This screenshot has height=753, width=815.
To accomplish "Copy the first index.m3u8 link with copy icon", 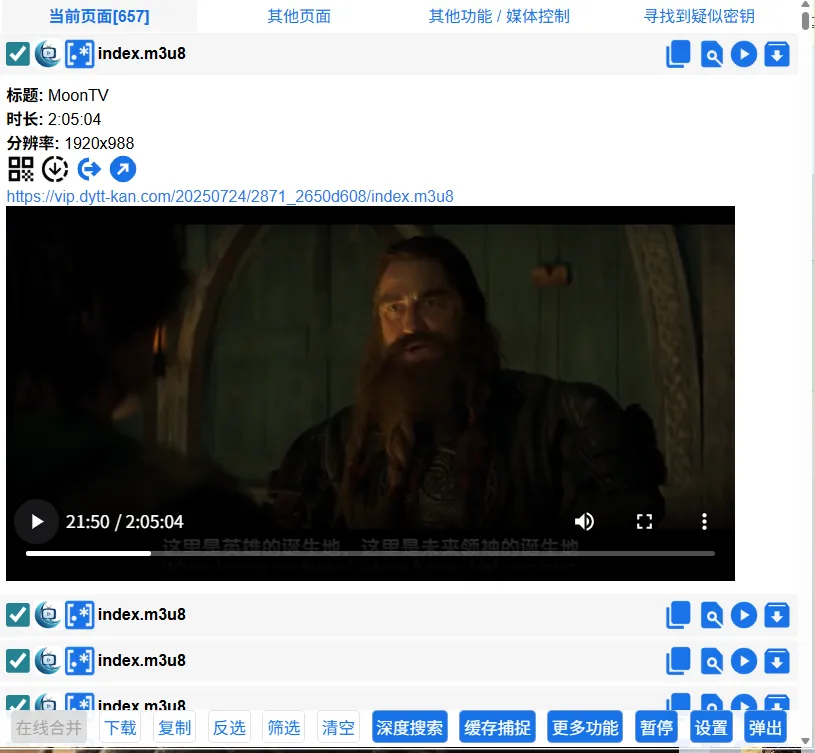I will tap(678, 54).
